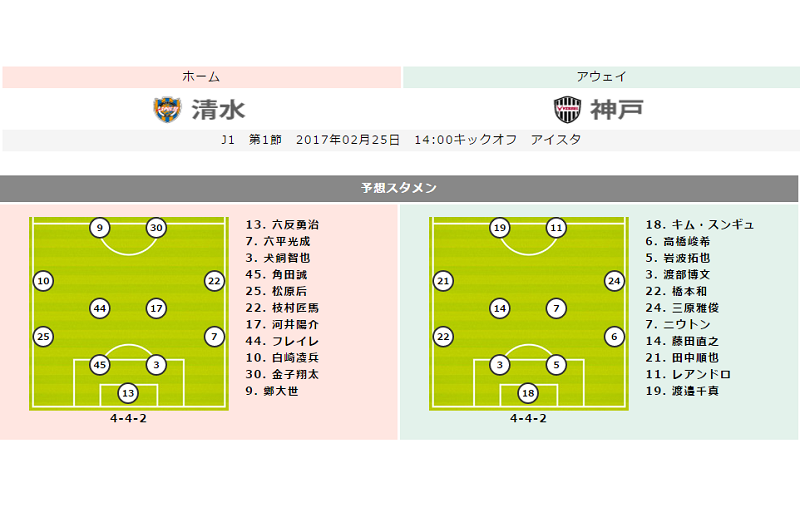Click Kobe right-side circle number 24
This screenshot has width=800, height=532.
pos(614,281)
